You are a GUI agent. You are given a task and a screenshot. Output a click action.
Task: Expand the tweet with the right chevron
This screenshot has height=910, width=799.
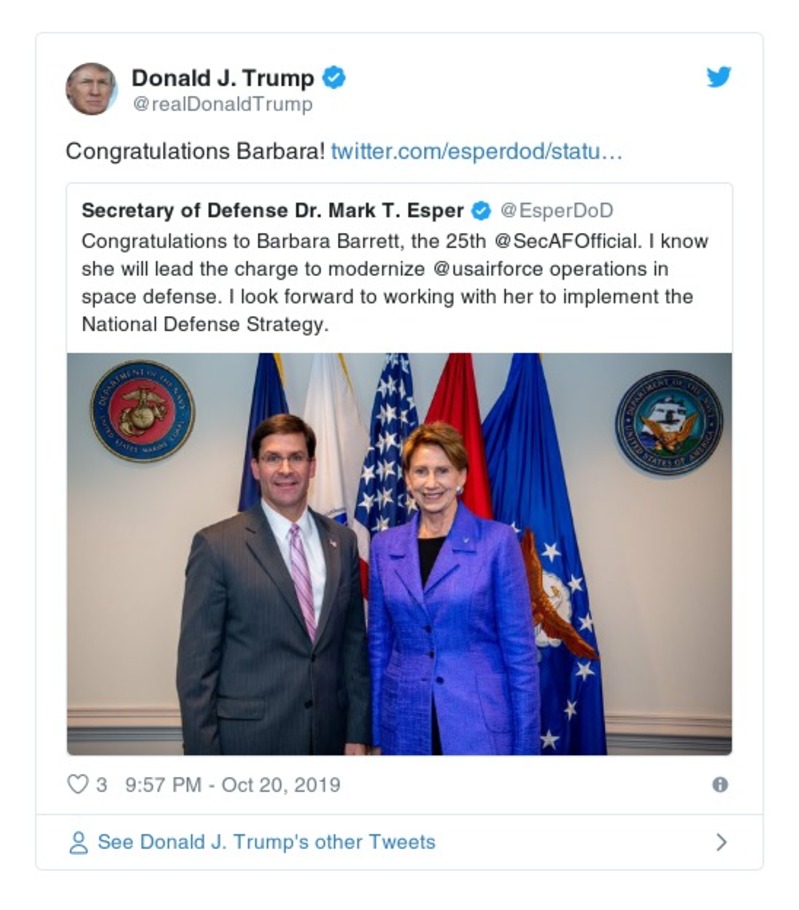(723, 842)
